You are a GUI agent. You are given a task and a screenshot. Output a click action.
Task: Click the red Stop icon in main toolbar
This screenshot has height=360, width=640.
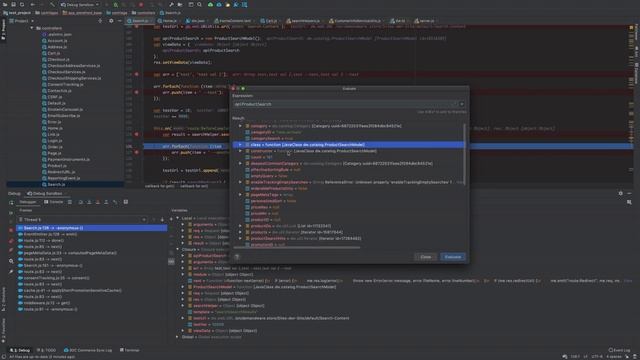(x=141, y=4)
